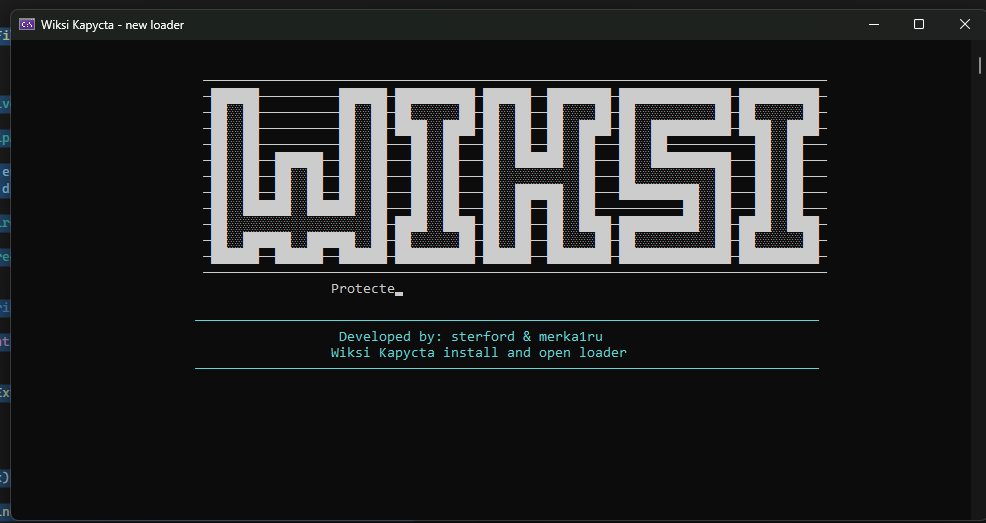This screenshot has height=523, width=986.
Task: Maximize the Wiksi Kapycta loader window
Action: pyautogui.click(x=919, y=25)
